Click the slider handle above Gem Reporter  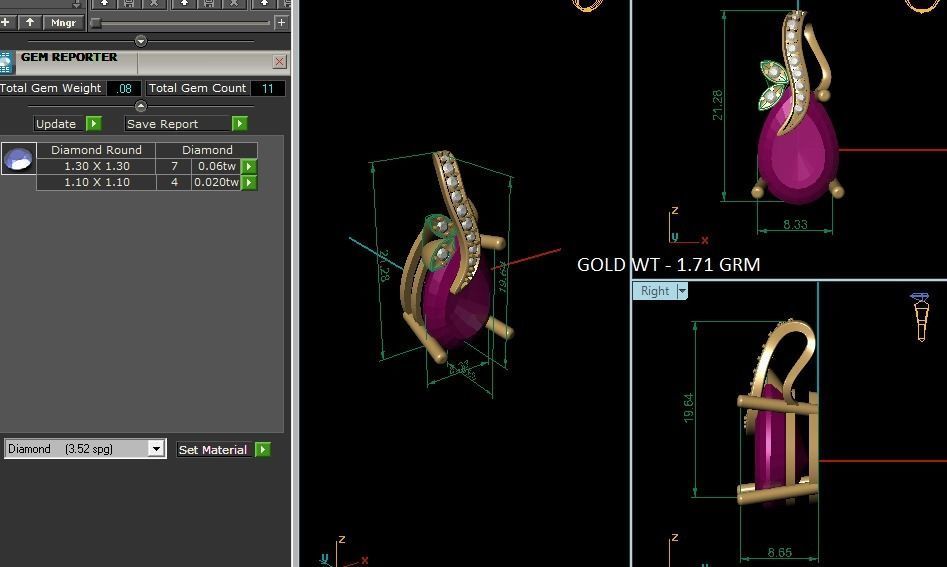96,23
